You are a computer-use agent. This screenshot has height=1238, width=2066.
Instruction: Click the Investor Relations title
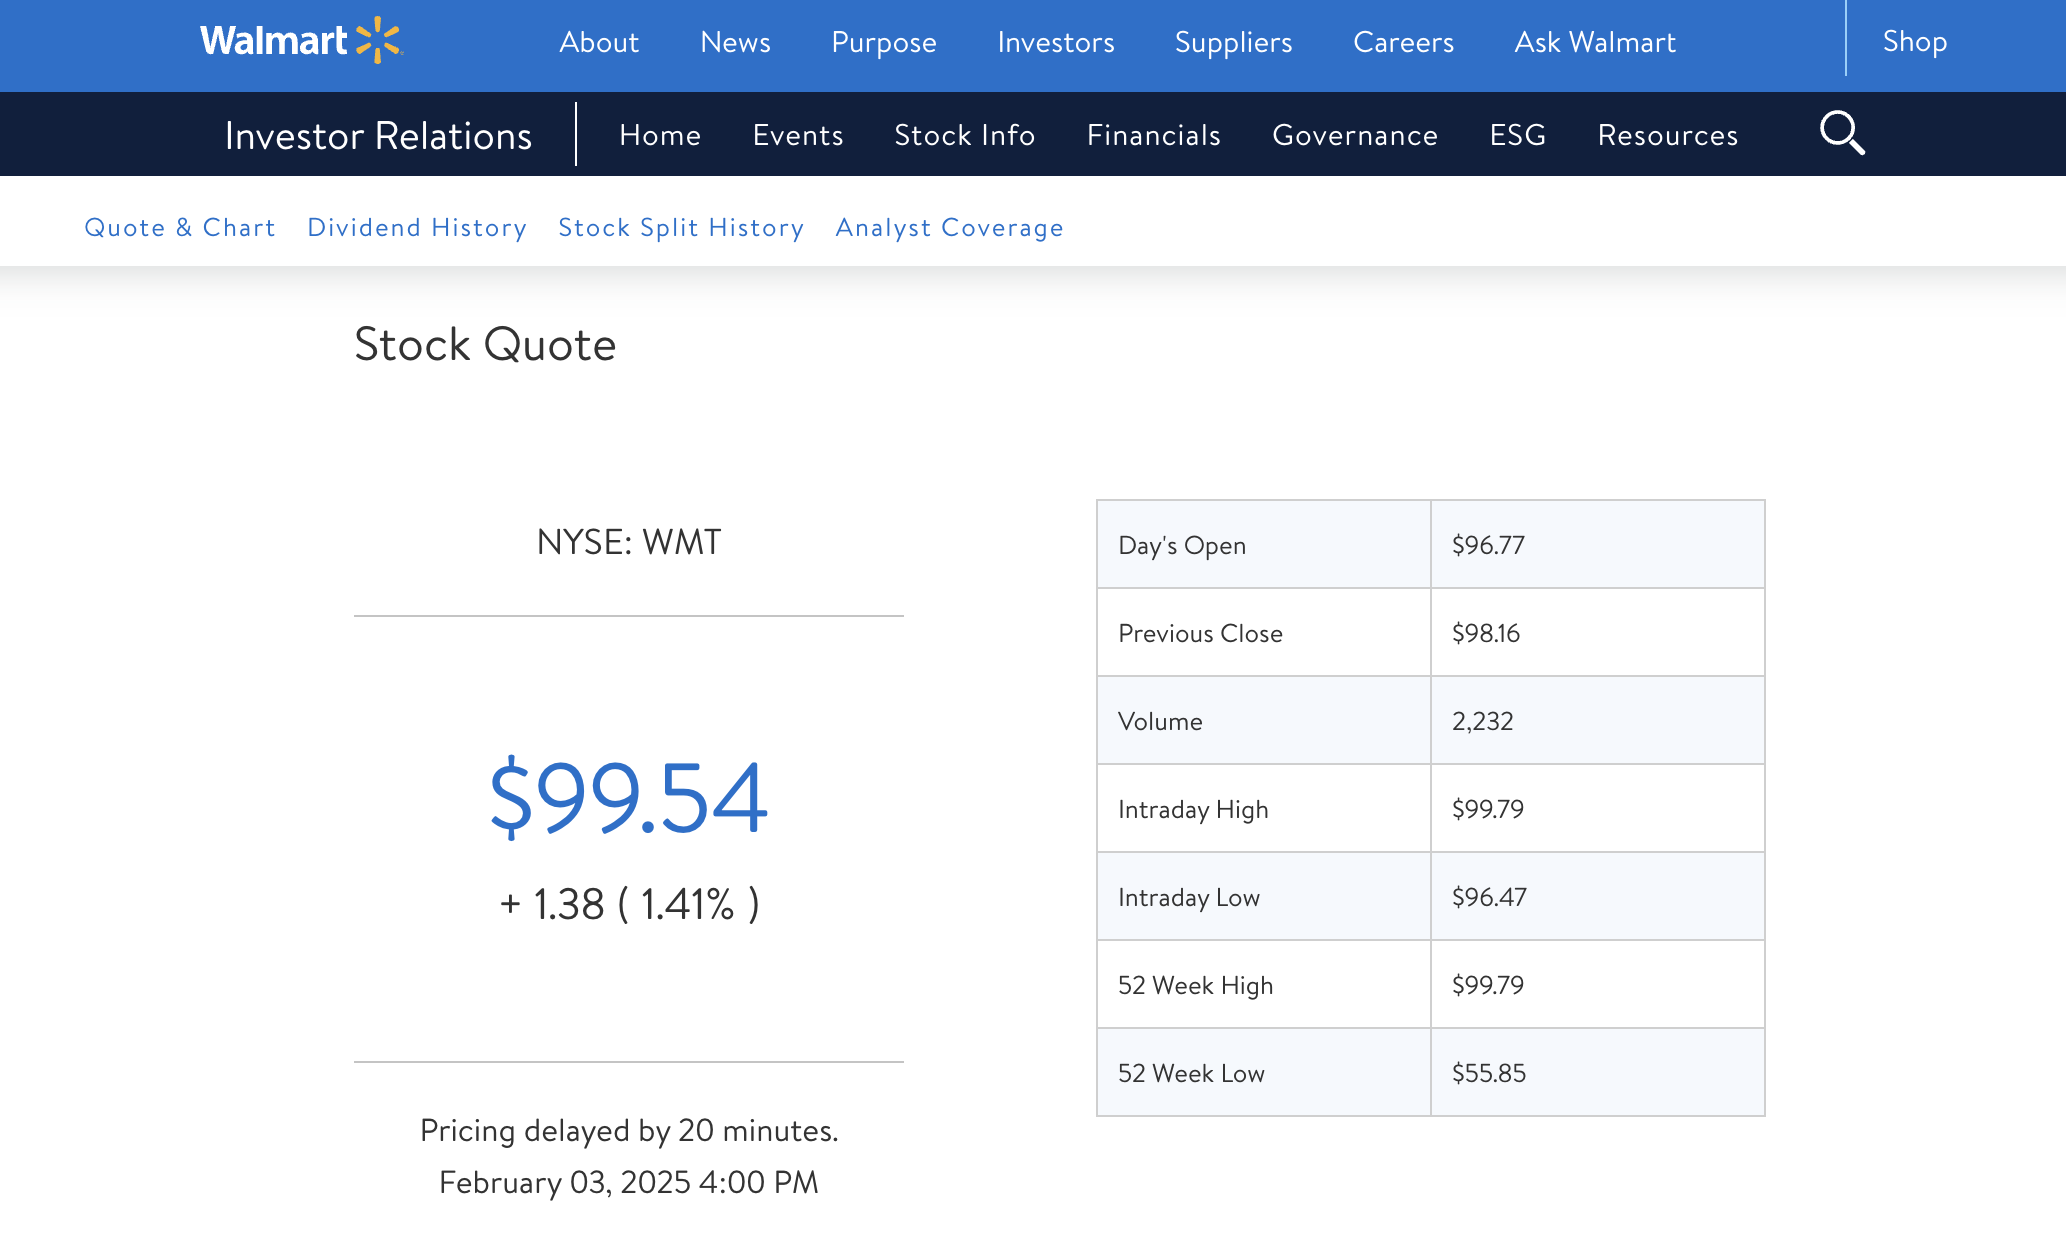pyautogui.click(x=378, y=136)
